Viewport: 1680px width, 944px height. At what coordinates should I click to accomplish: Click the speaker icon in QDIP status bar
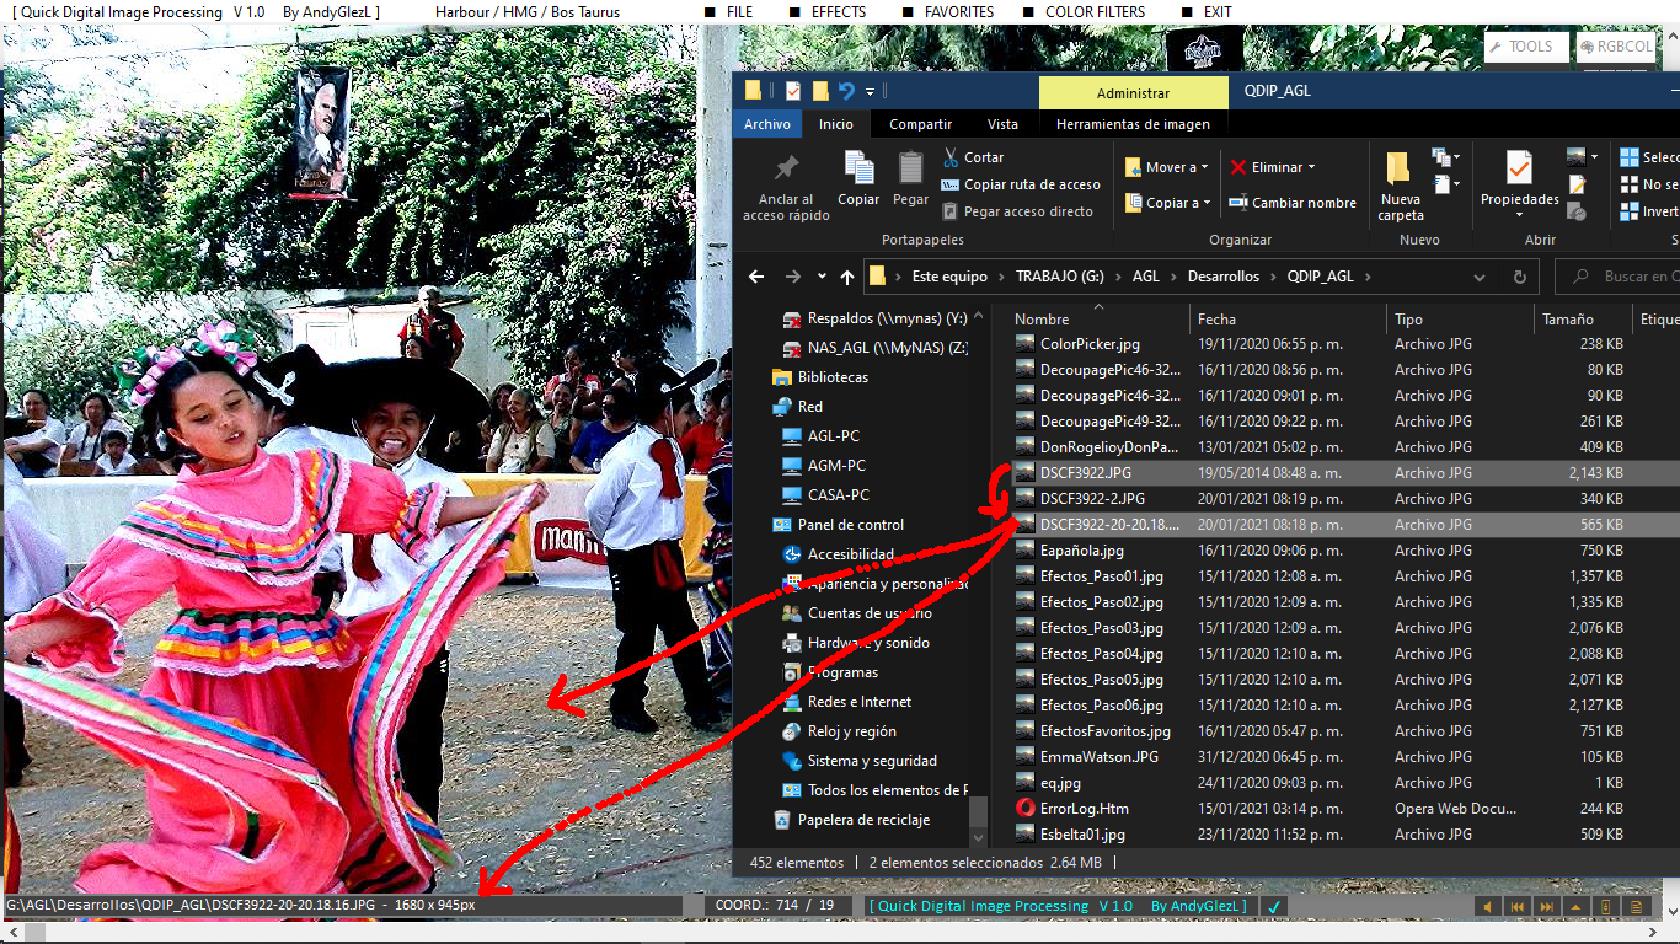pos(1488,906)
